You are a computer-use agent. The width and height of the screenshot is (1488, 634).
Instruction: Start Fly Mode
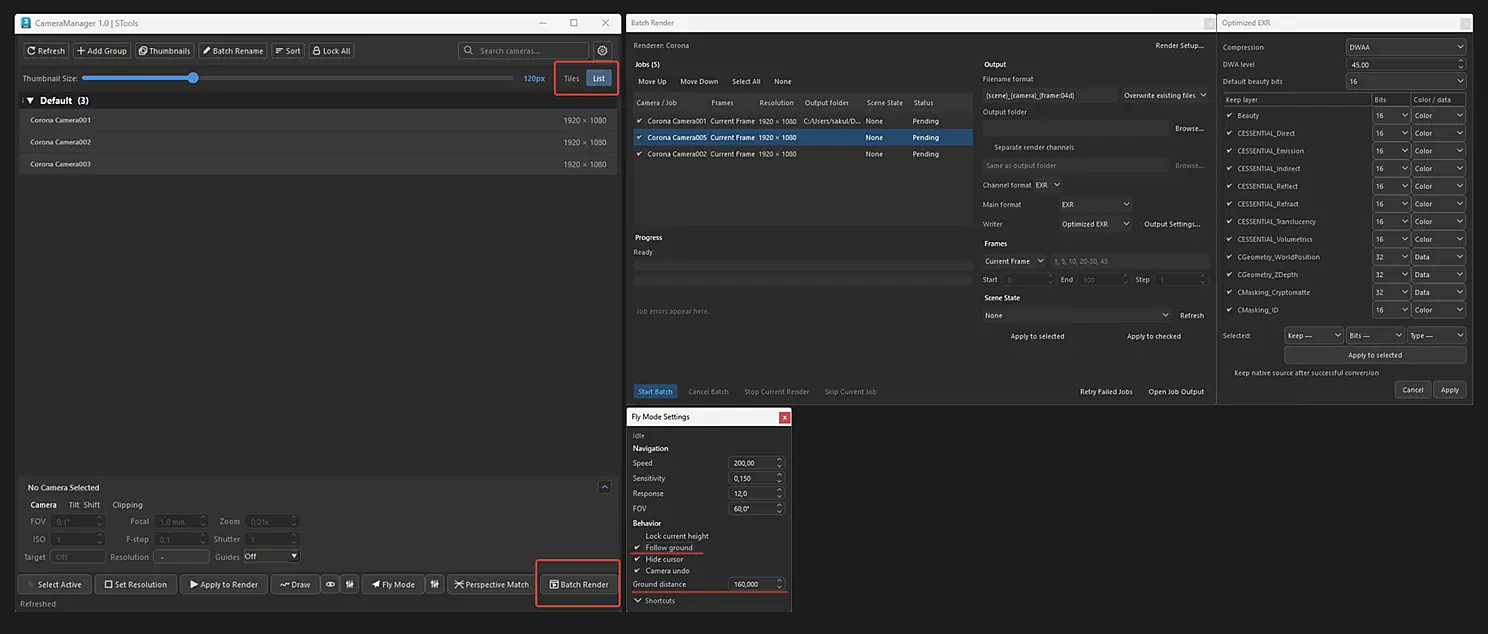click(x=392, y=585)
